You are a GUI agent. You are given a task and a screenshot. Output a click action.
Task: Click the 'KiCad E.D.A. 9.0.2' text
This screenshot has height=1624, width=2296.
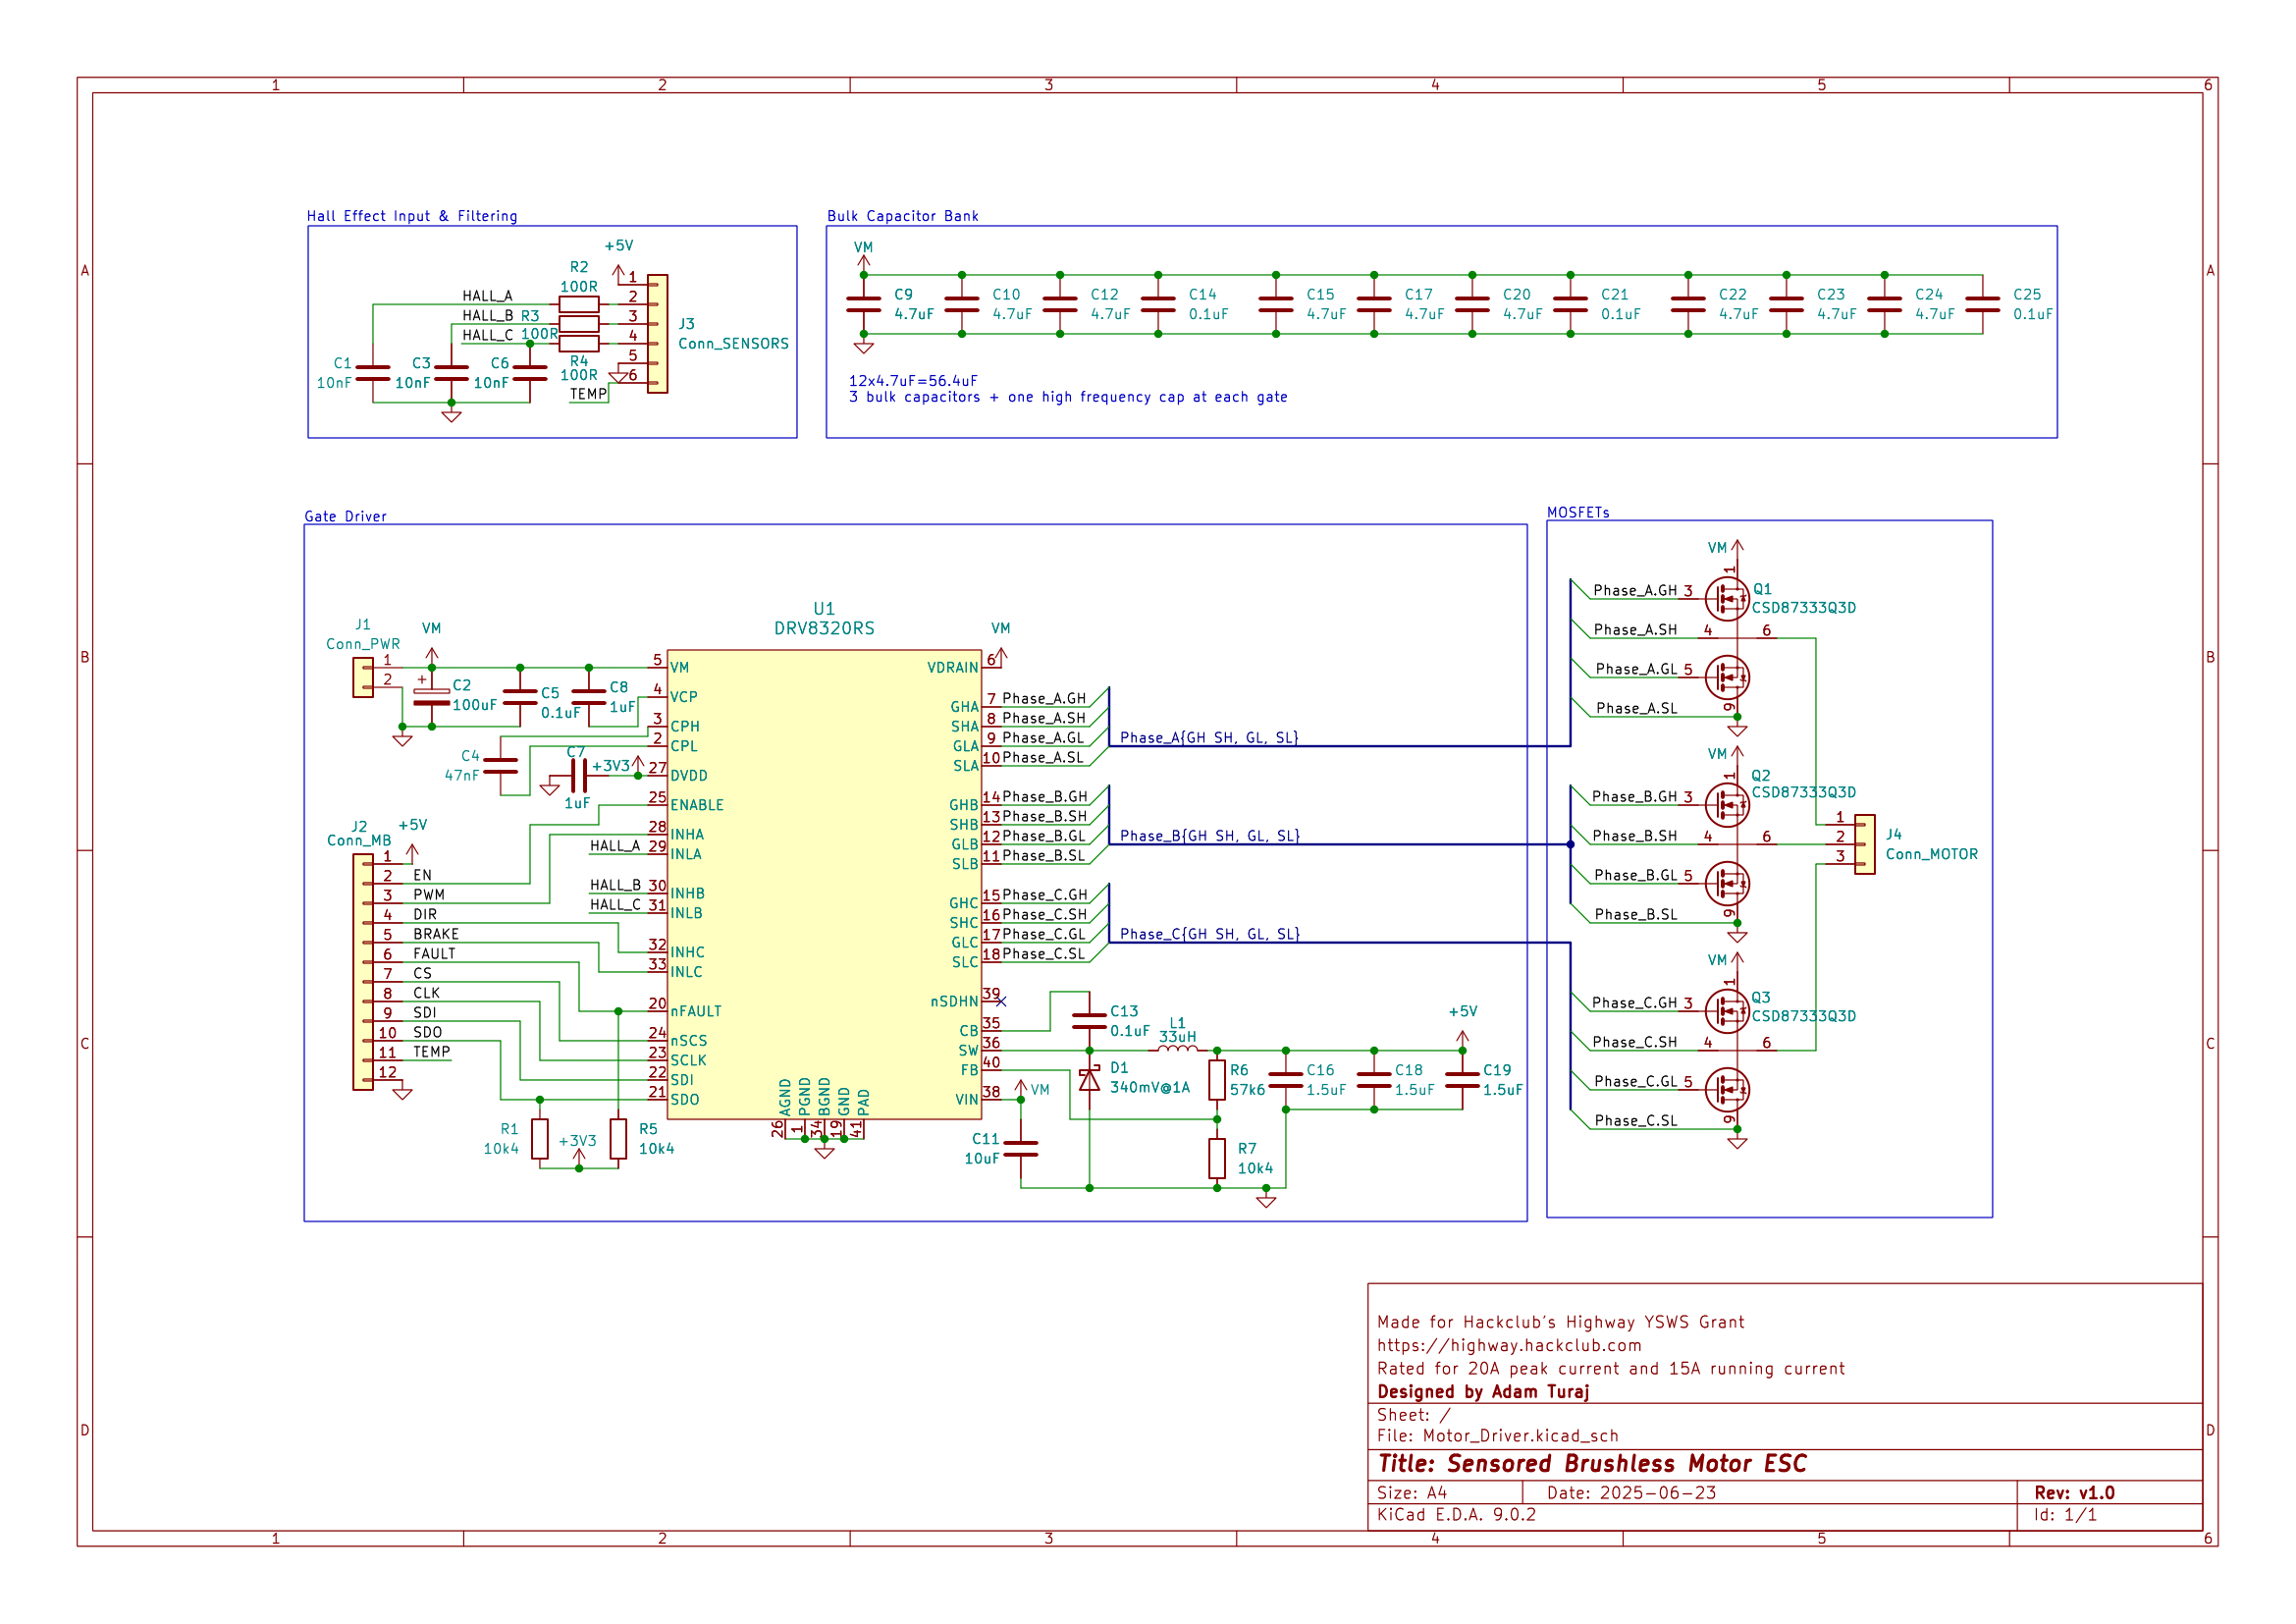point(1456,1515)
